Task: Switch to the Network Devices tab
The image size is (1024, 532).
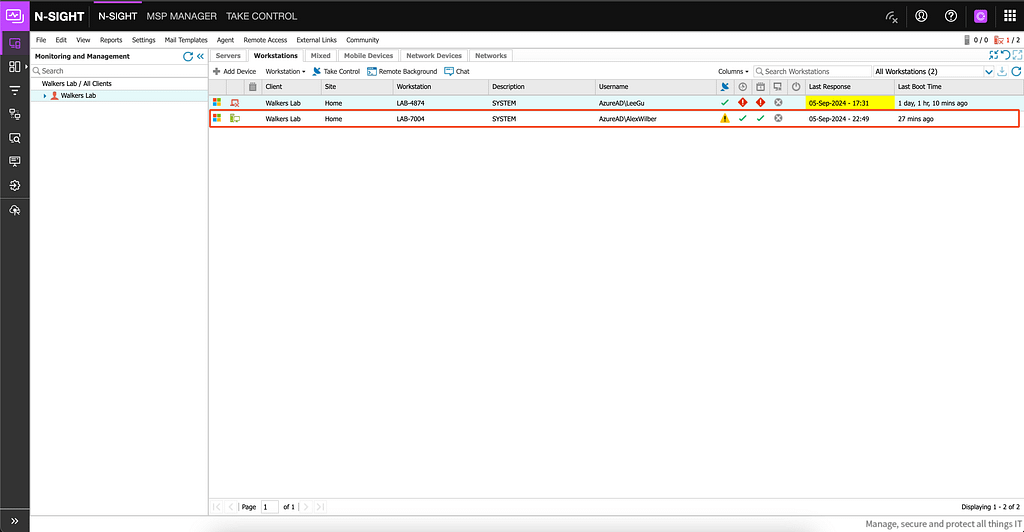Action: [x=434, y=56]
